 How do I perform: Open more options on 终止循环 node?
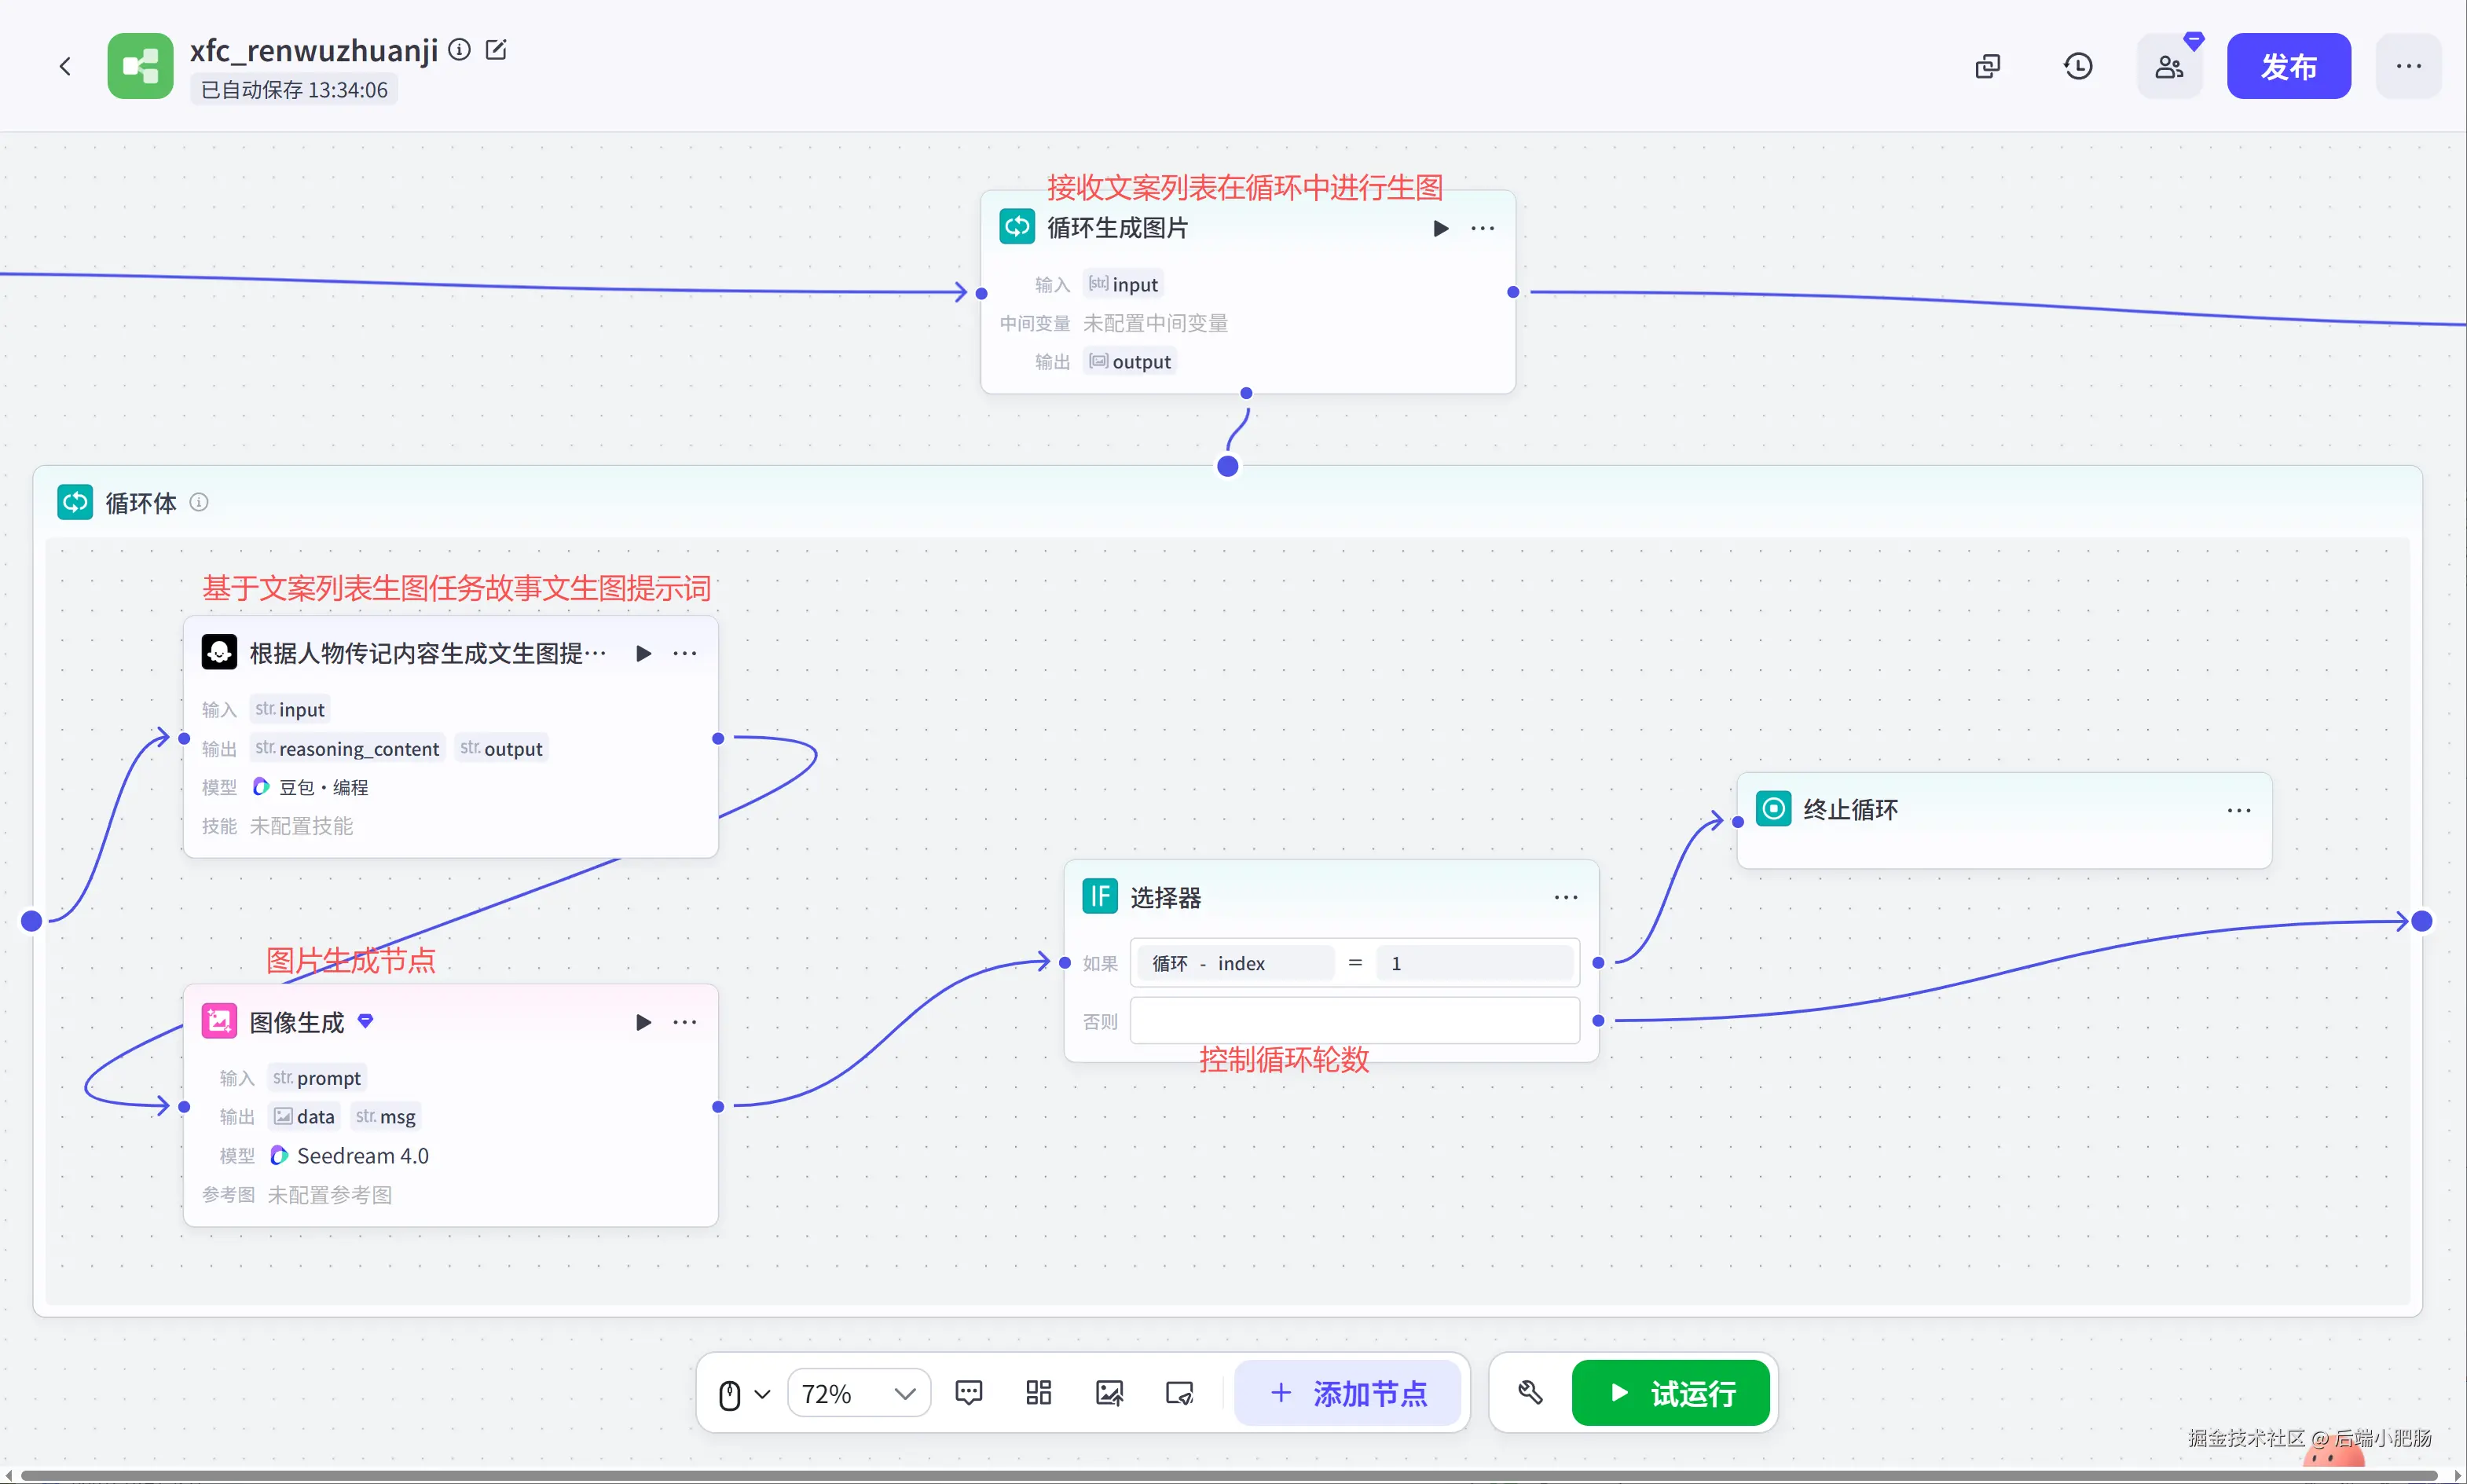2238,810
